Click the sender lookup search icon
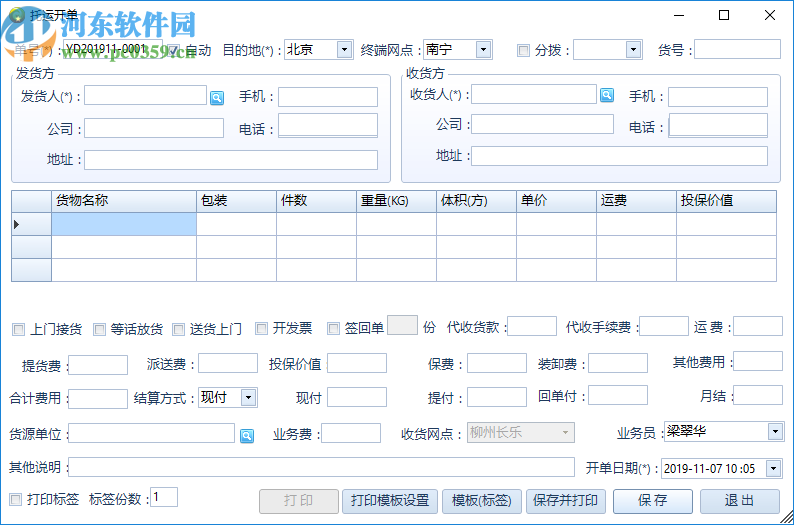The width and height of the screenshot is (794, 525). pyautogui.click(x=217, y=98)
